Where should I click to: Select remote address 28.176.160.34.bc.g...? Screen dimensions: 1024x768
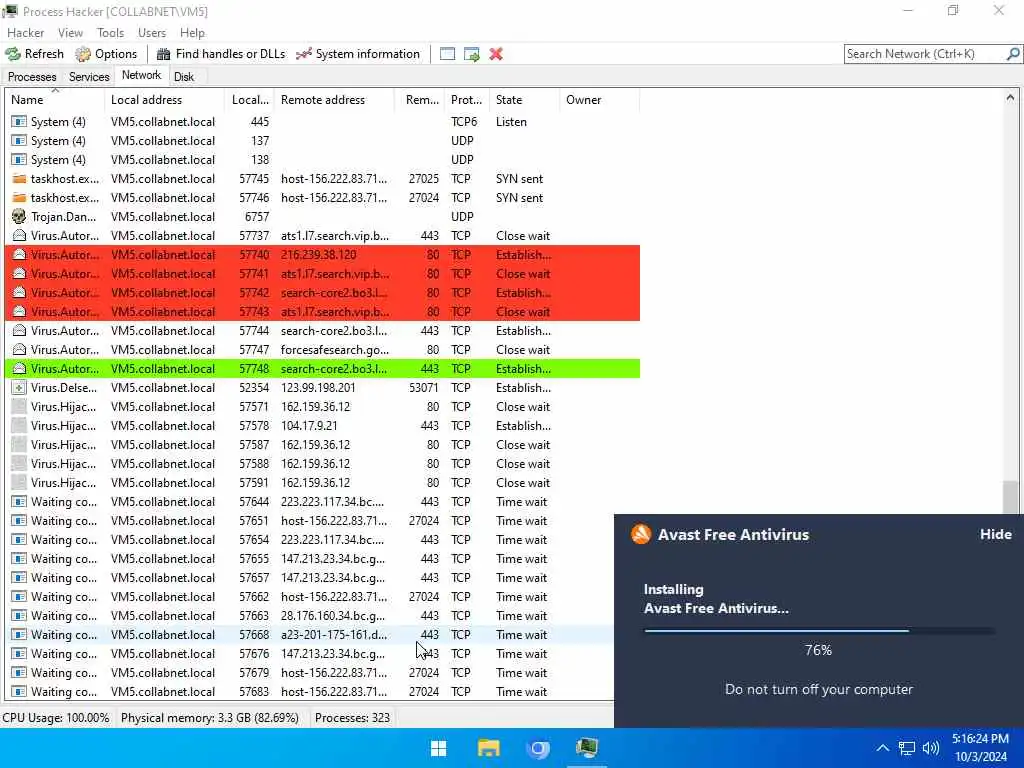point(332,616)
